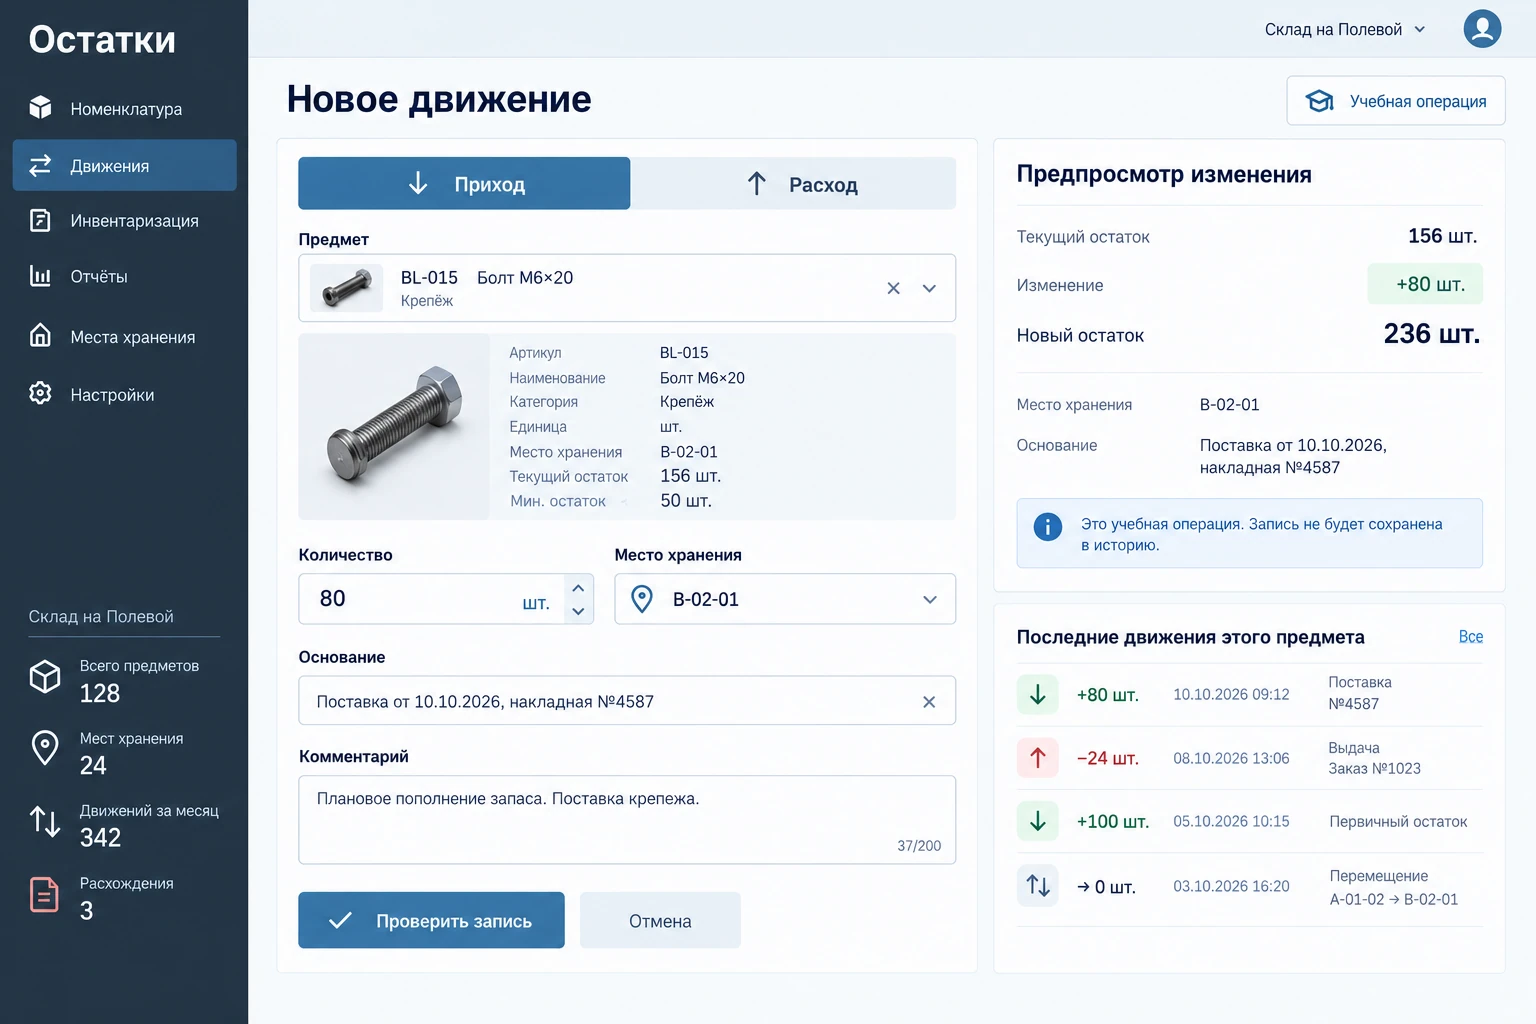Select the Приход movement type
Screen dimensions: 1536x1024
click(464, 183)
